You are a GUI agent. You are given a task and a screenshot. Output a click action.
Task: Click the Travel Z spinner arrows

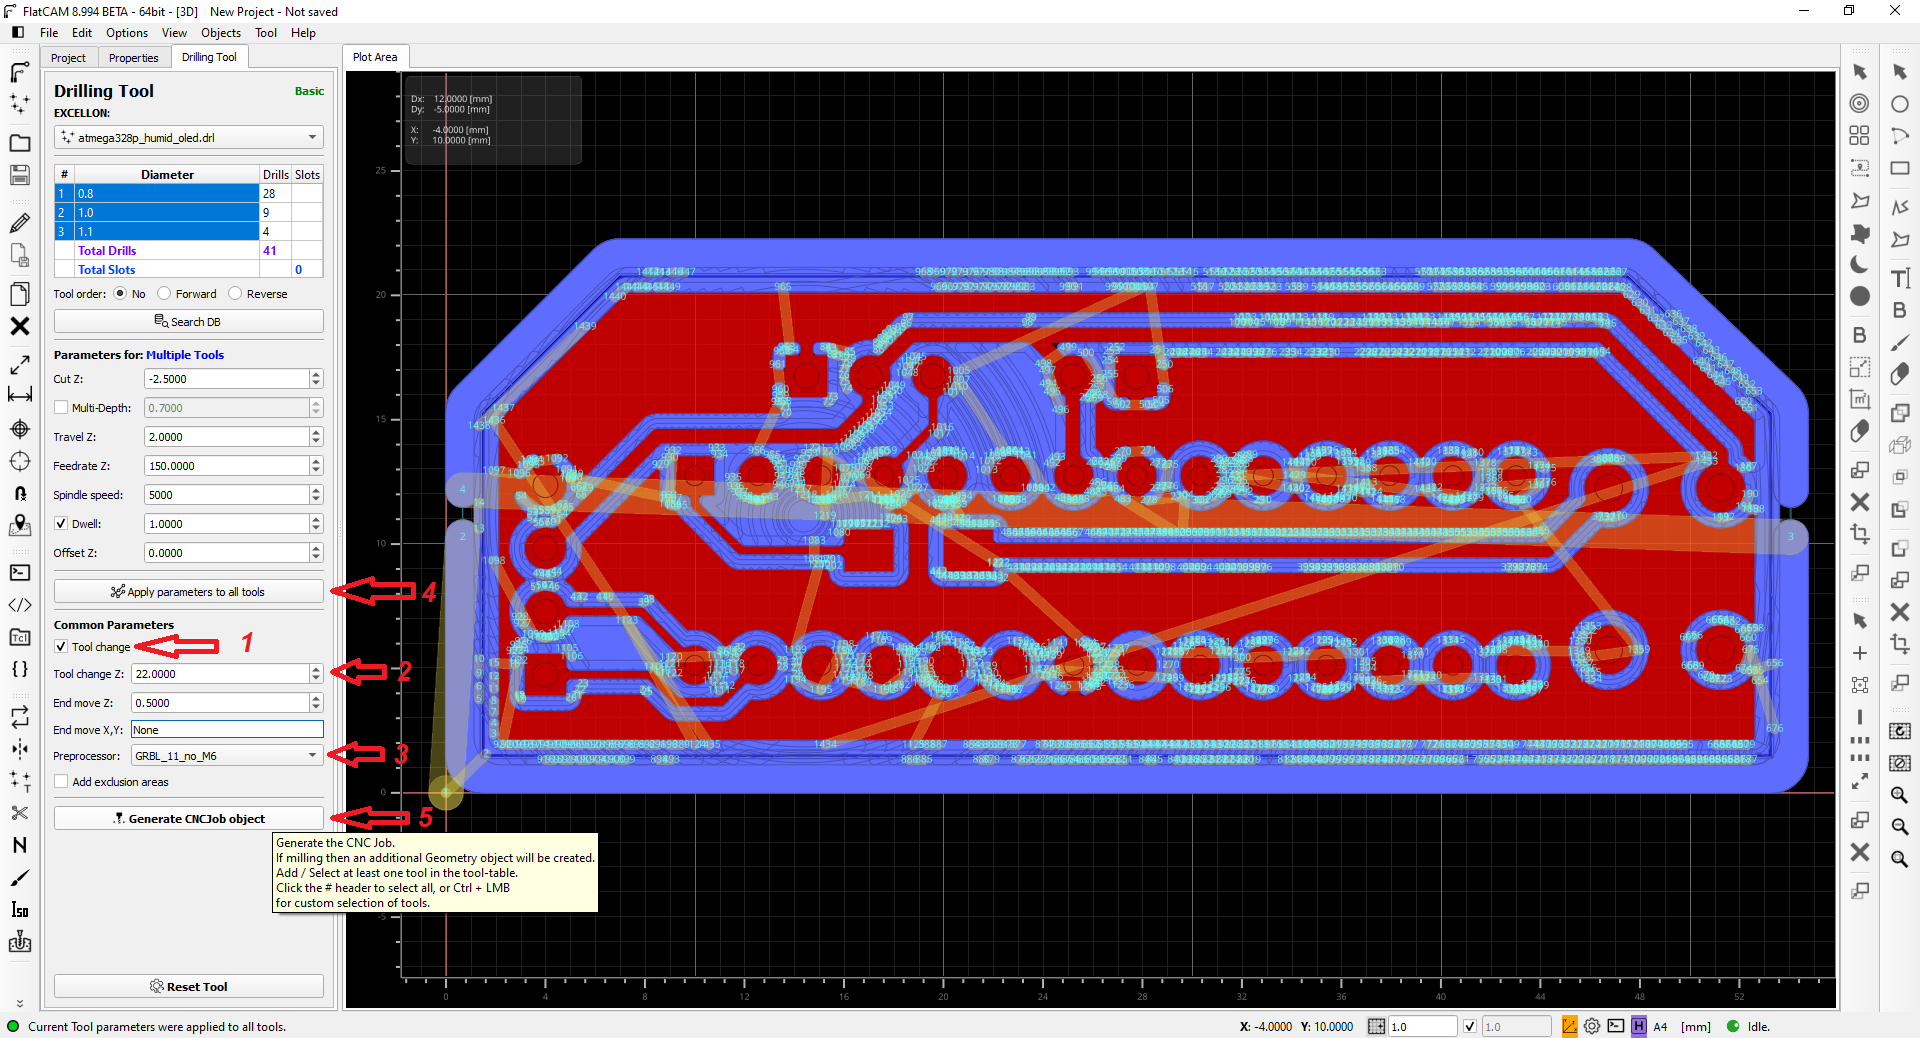click(x=316, y=437)
